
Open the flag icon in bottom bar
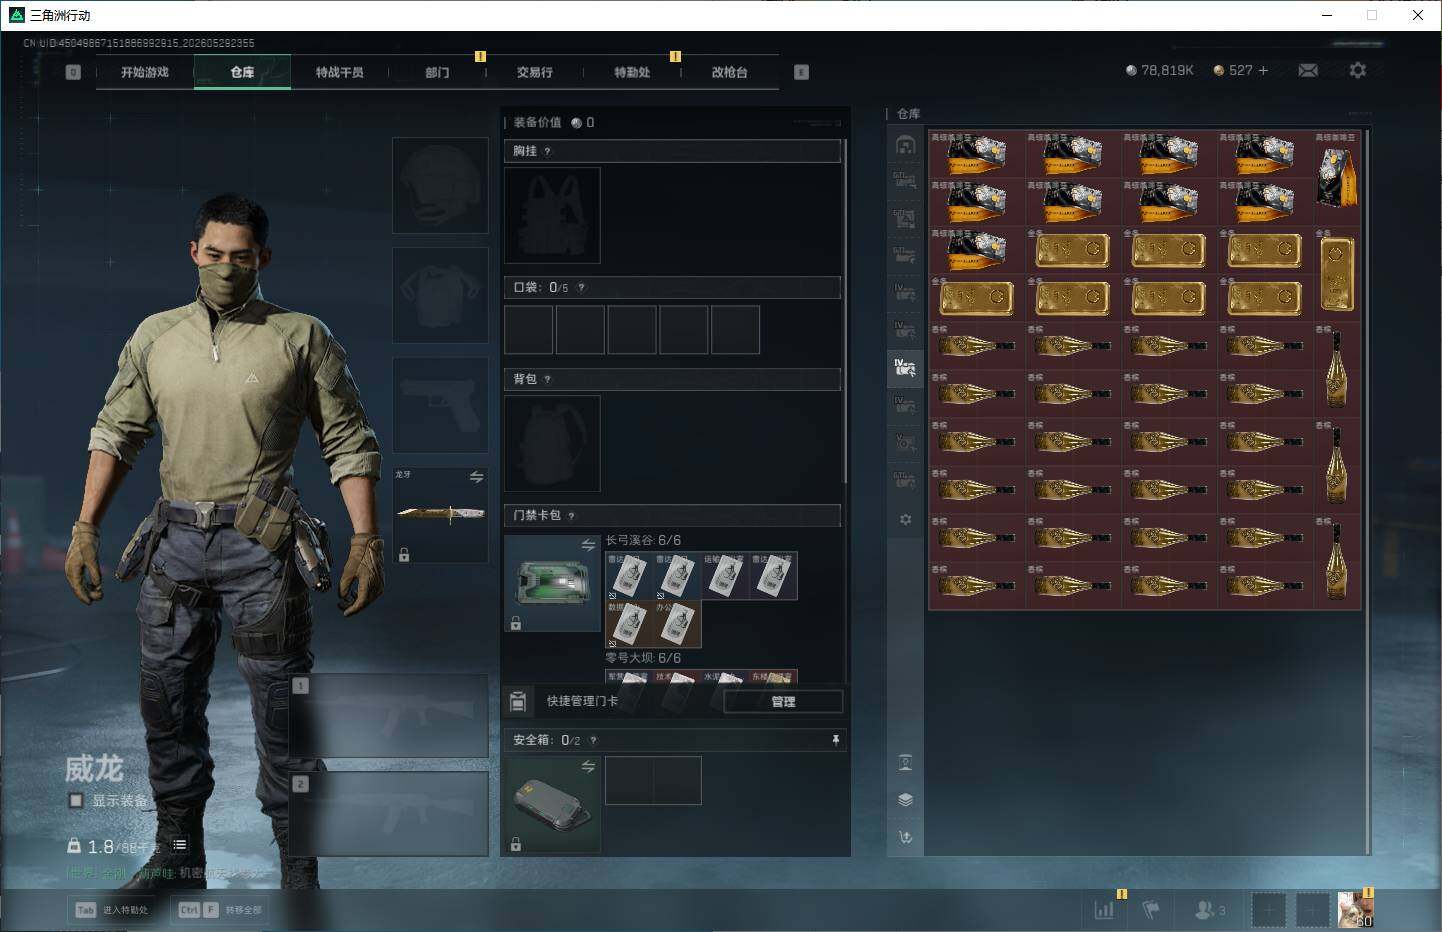1151,910
